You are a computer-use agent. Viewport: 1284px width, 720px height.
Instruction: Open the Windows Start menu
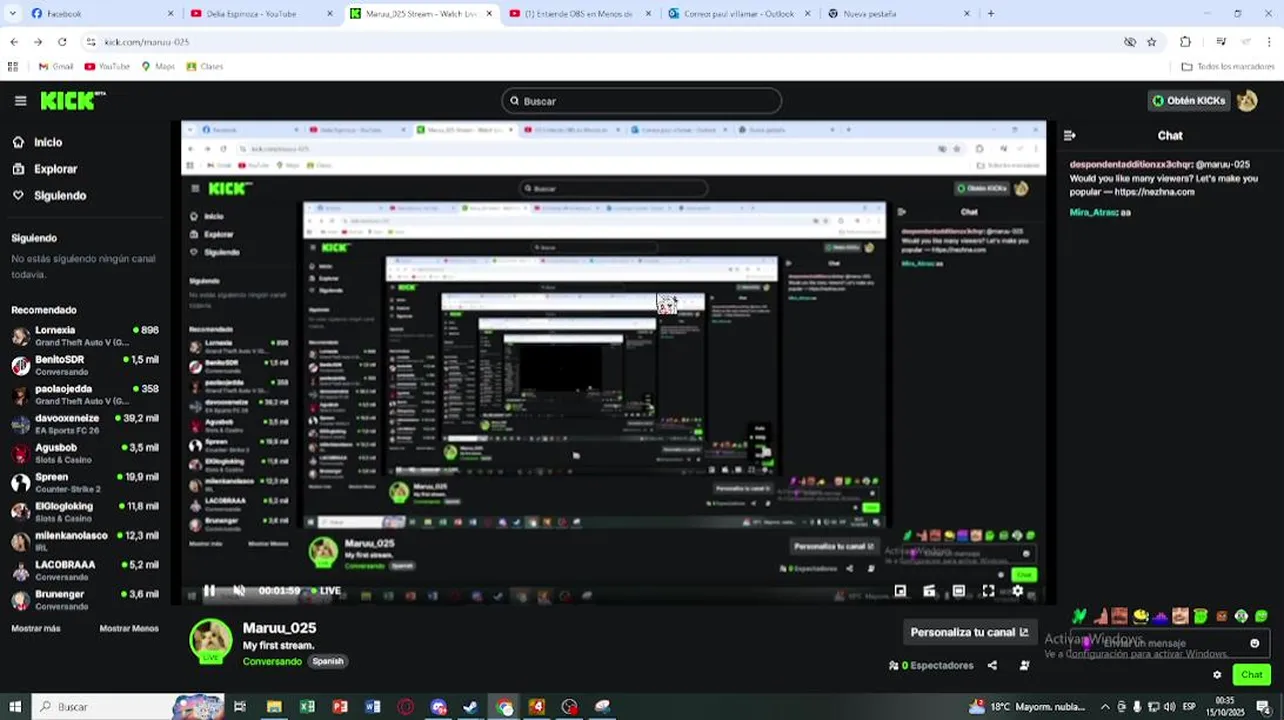point(14,707)
